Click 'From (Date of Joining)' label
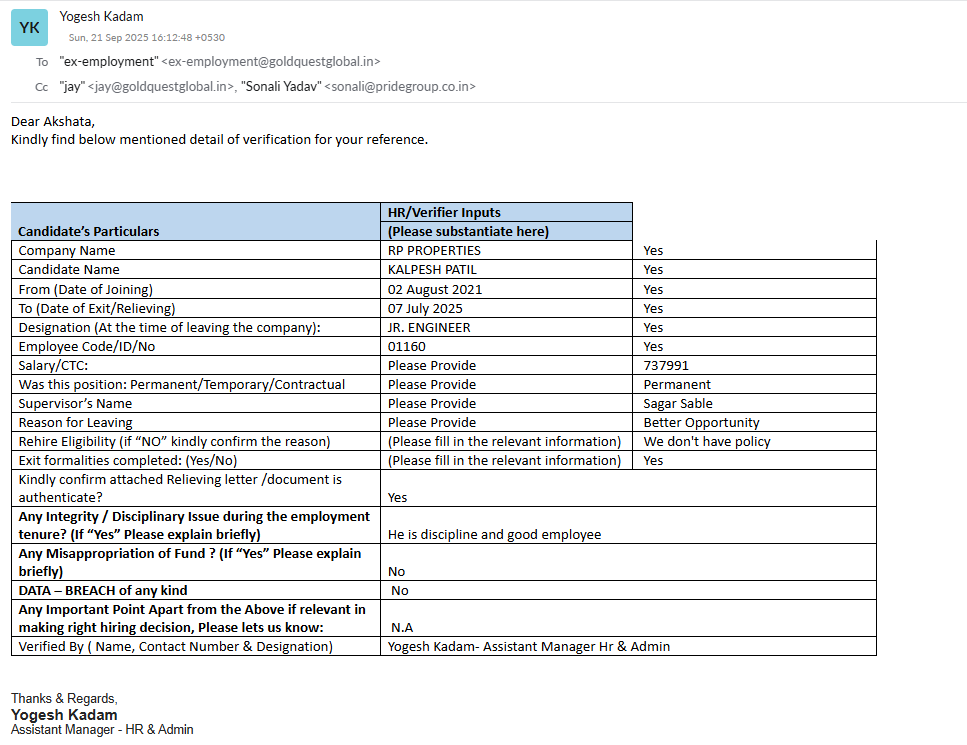This screenshot has width=967, height=745. 86,289
